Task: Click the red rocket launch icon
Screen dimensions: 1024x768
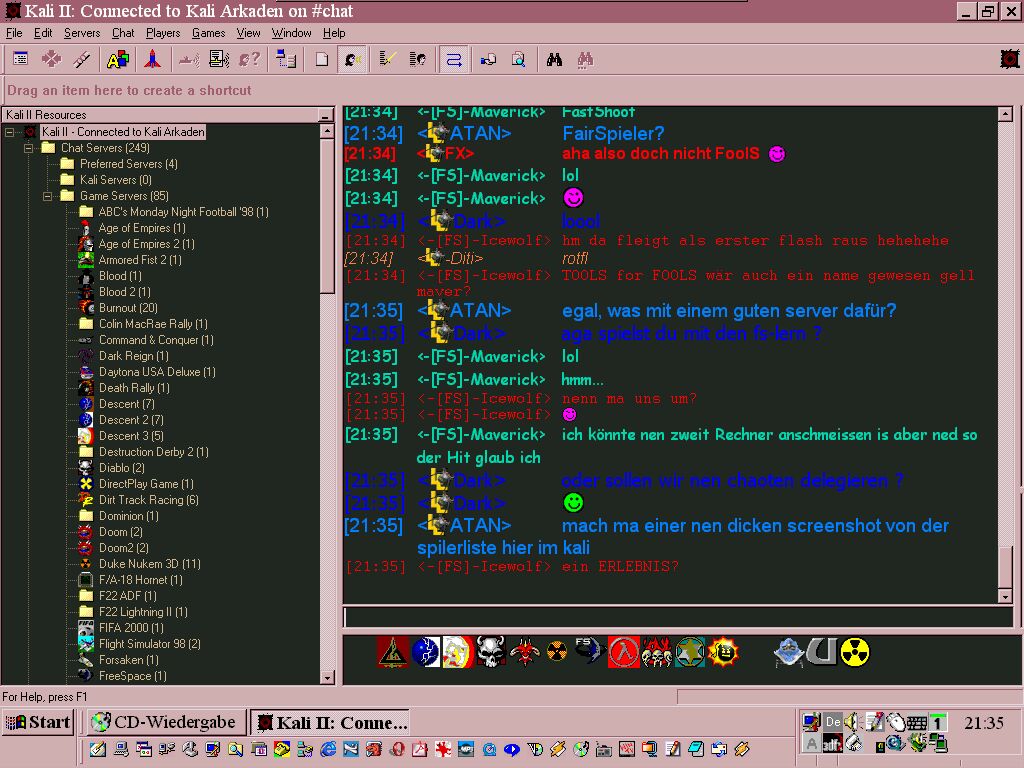Action: (152, 60)
